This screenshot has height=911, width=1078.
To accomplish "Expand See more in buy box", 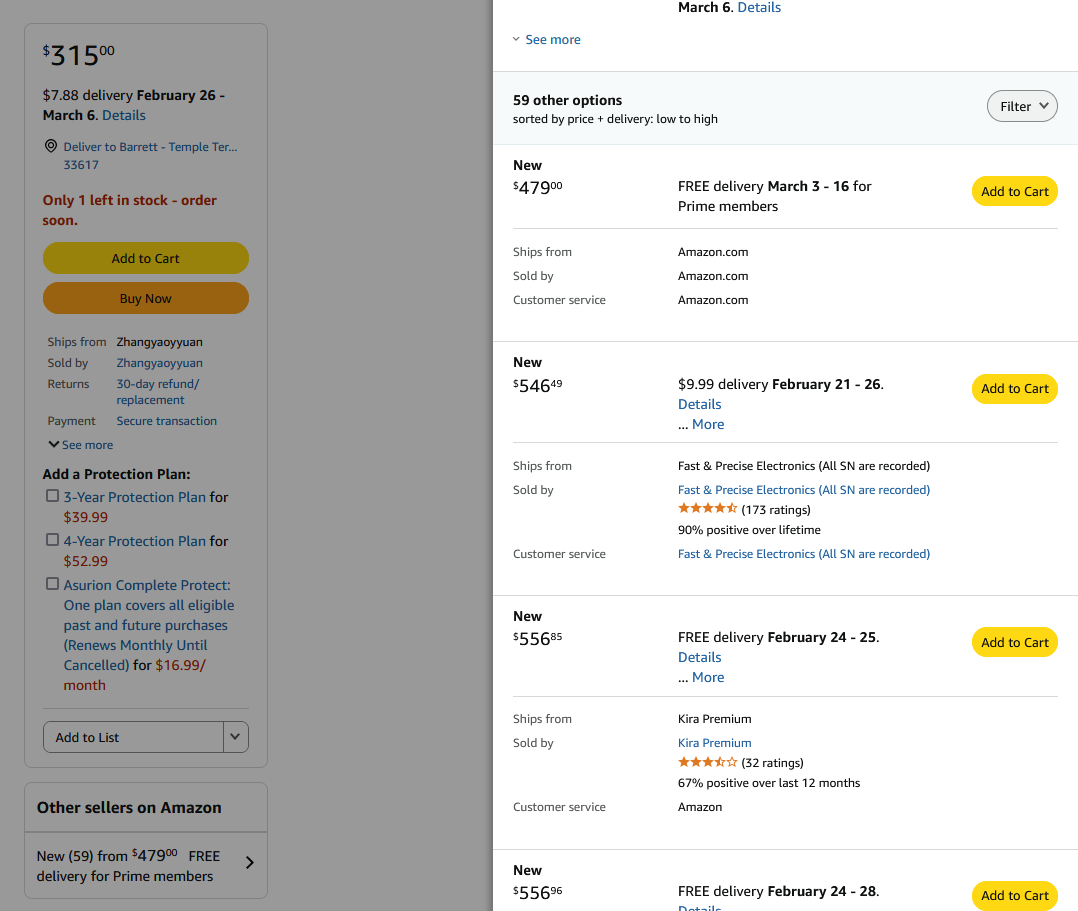I will [81, 445].
